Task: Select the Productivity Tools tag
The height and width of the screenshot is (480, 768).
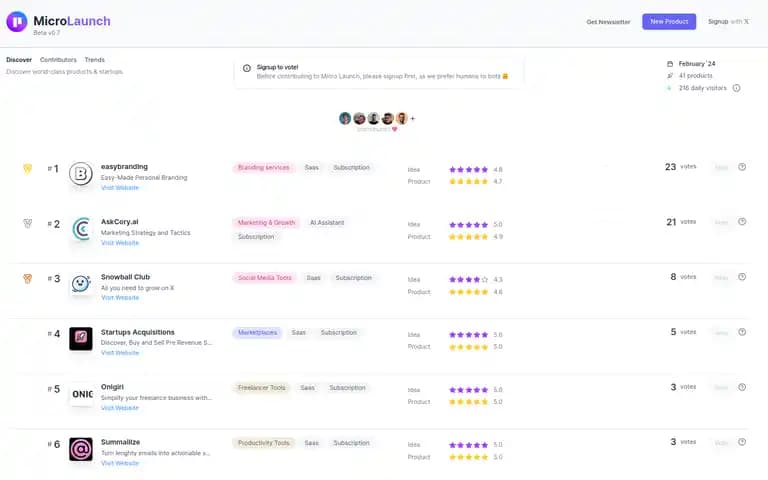Action: pyautogui.click(x=264, y=443)
